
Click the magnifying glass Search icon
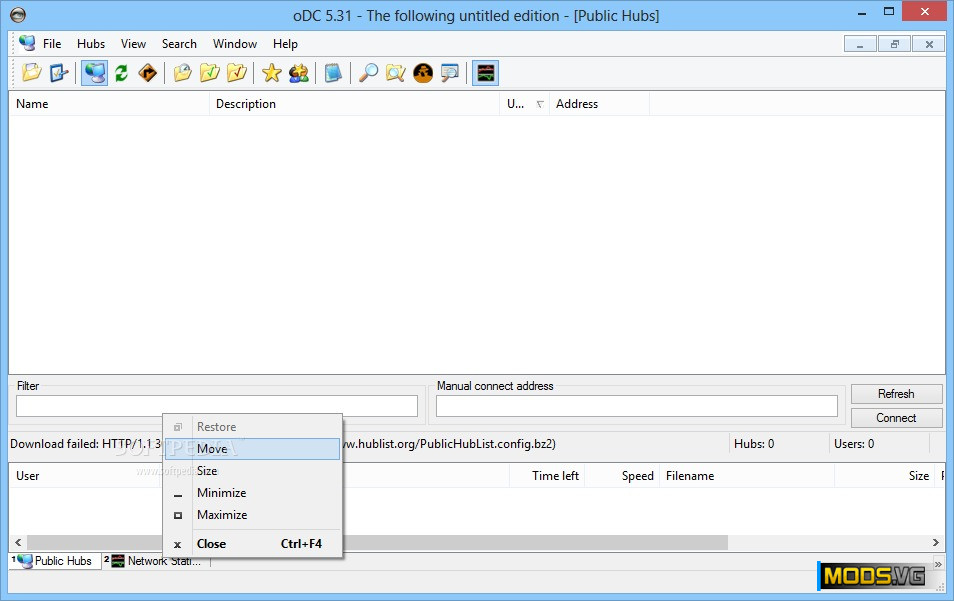tap(368, 72)
